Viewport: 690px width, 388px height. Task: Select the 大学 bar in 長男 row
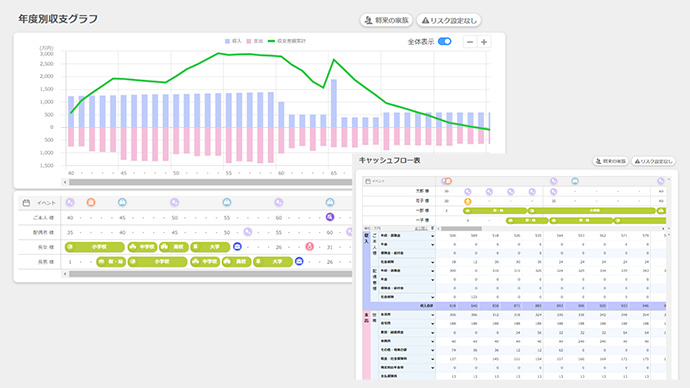(x=273, y=262)
